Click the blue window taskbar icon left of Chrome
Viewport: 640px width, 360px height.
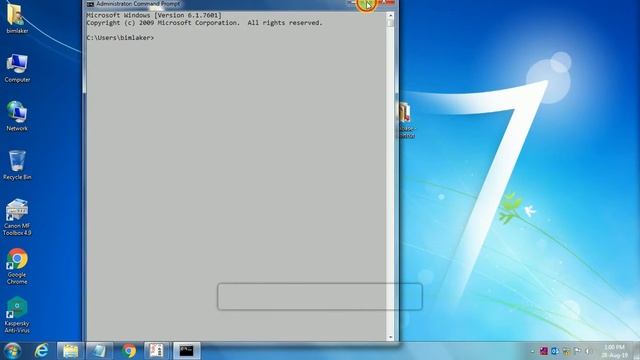coord(99,351)
